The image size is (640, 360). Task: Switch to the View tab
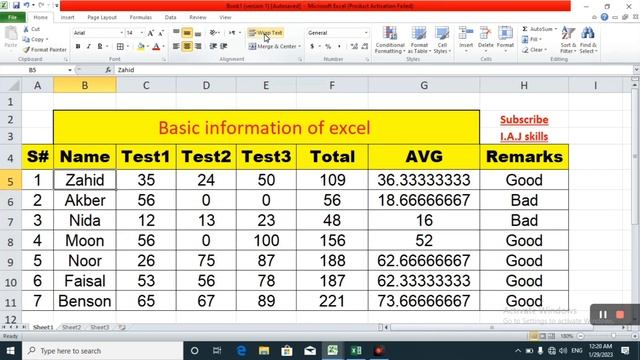[x=225, y=18]
